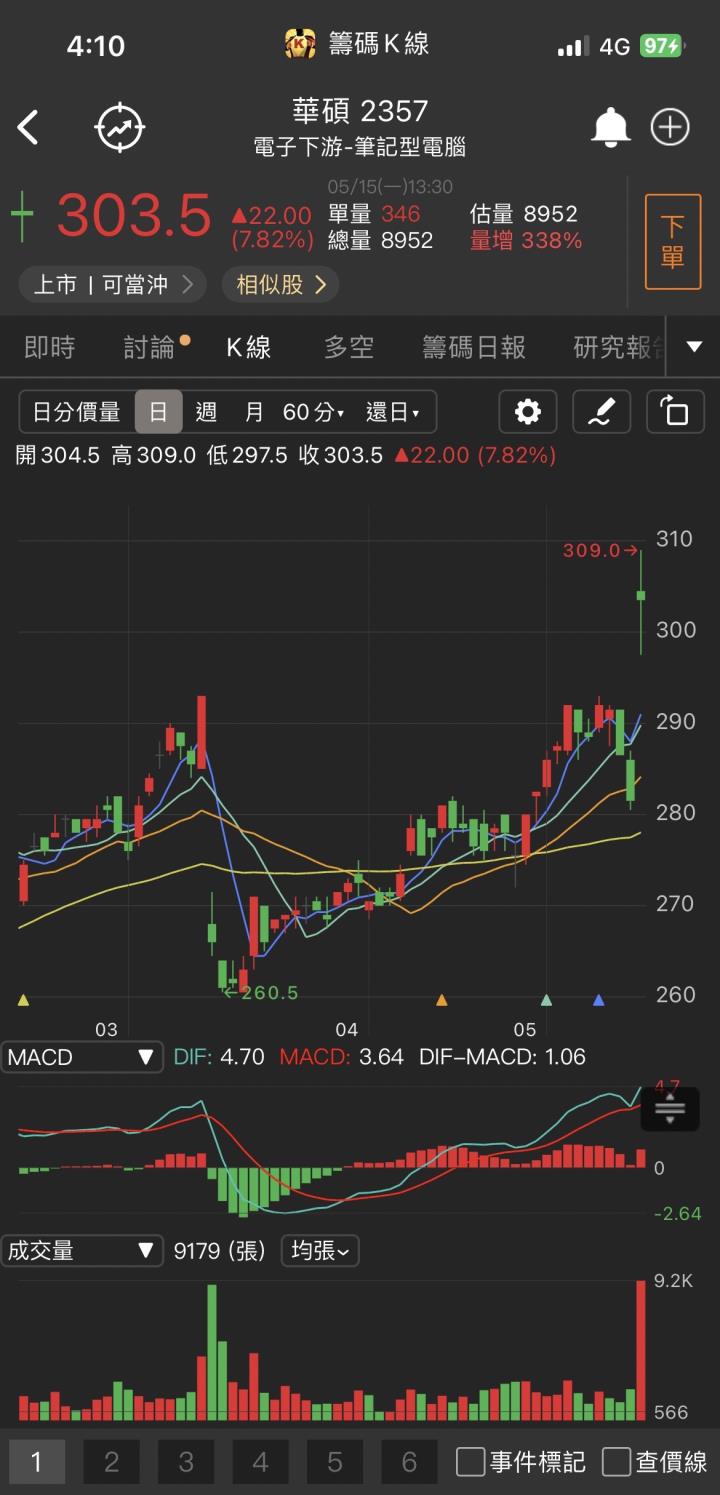Tap the 單量 346 value
This screenshot has width=720, height=1495.
pos(374,213)
